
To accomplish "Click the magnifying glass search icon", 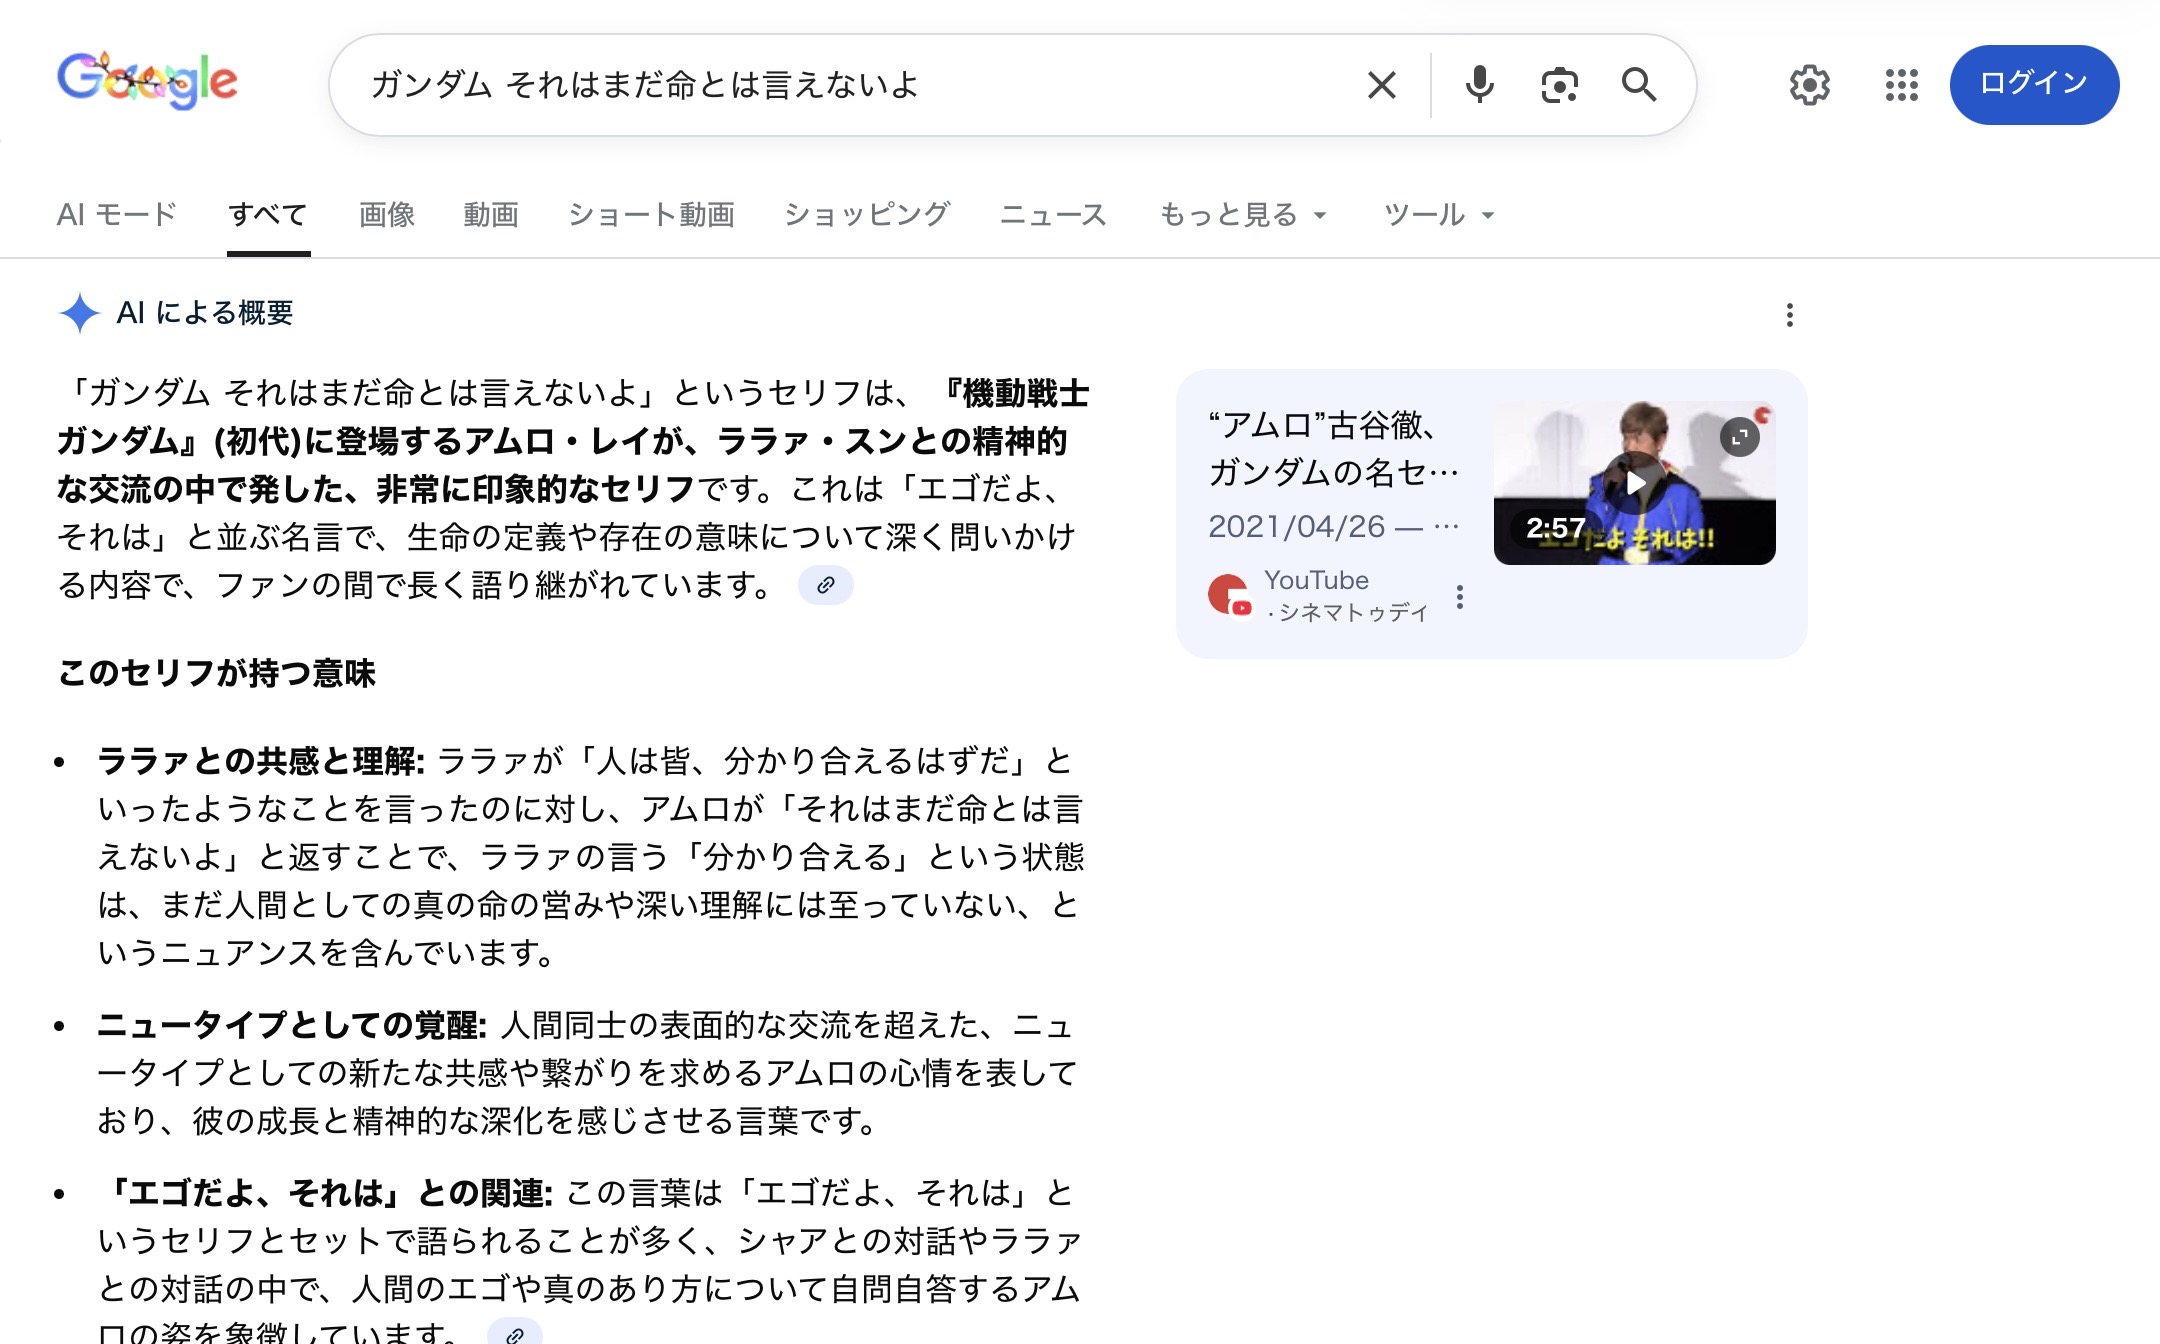I will click(x=1638, y=85).
